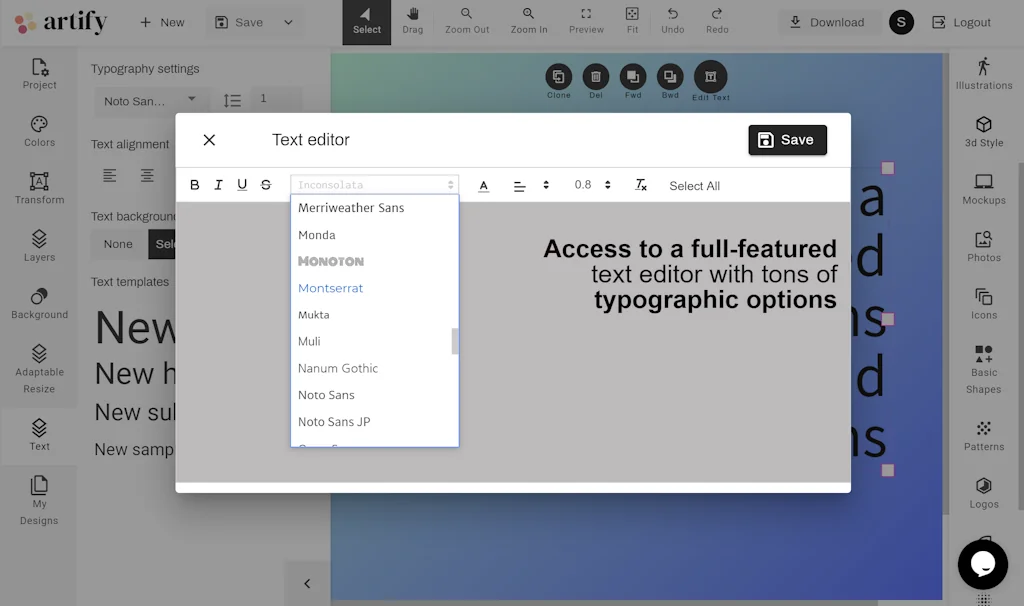Click the font list scrollbar thumb
1024x606 pixels.
[455, 341]
